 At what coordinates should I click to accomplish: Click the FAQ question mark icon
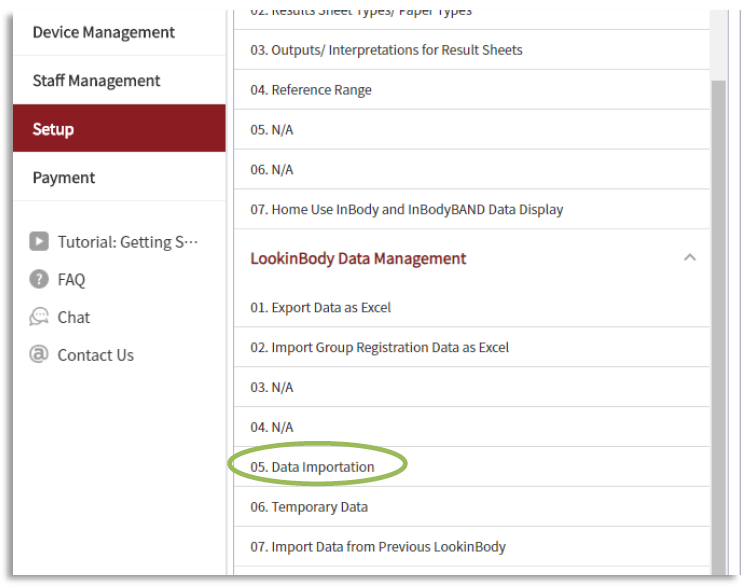click(x=39, y=279)
